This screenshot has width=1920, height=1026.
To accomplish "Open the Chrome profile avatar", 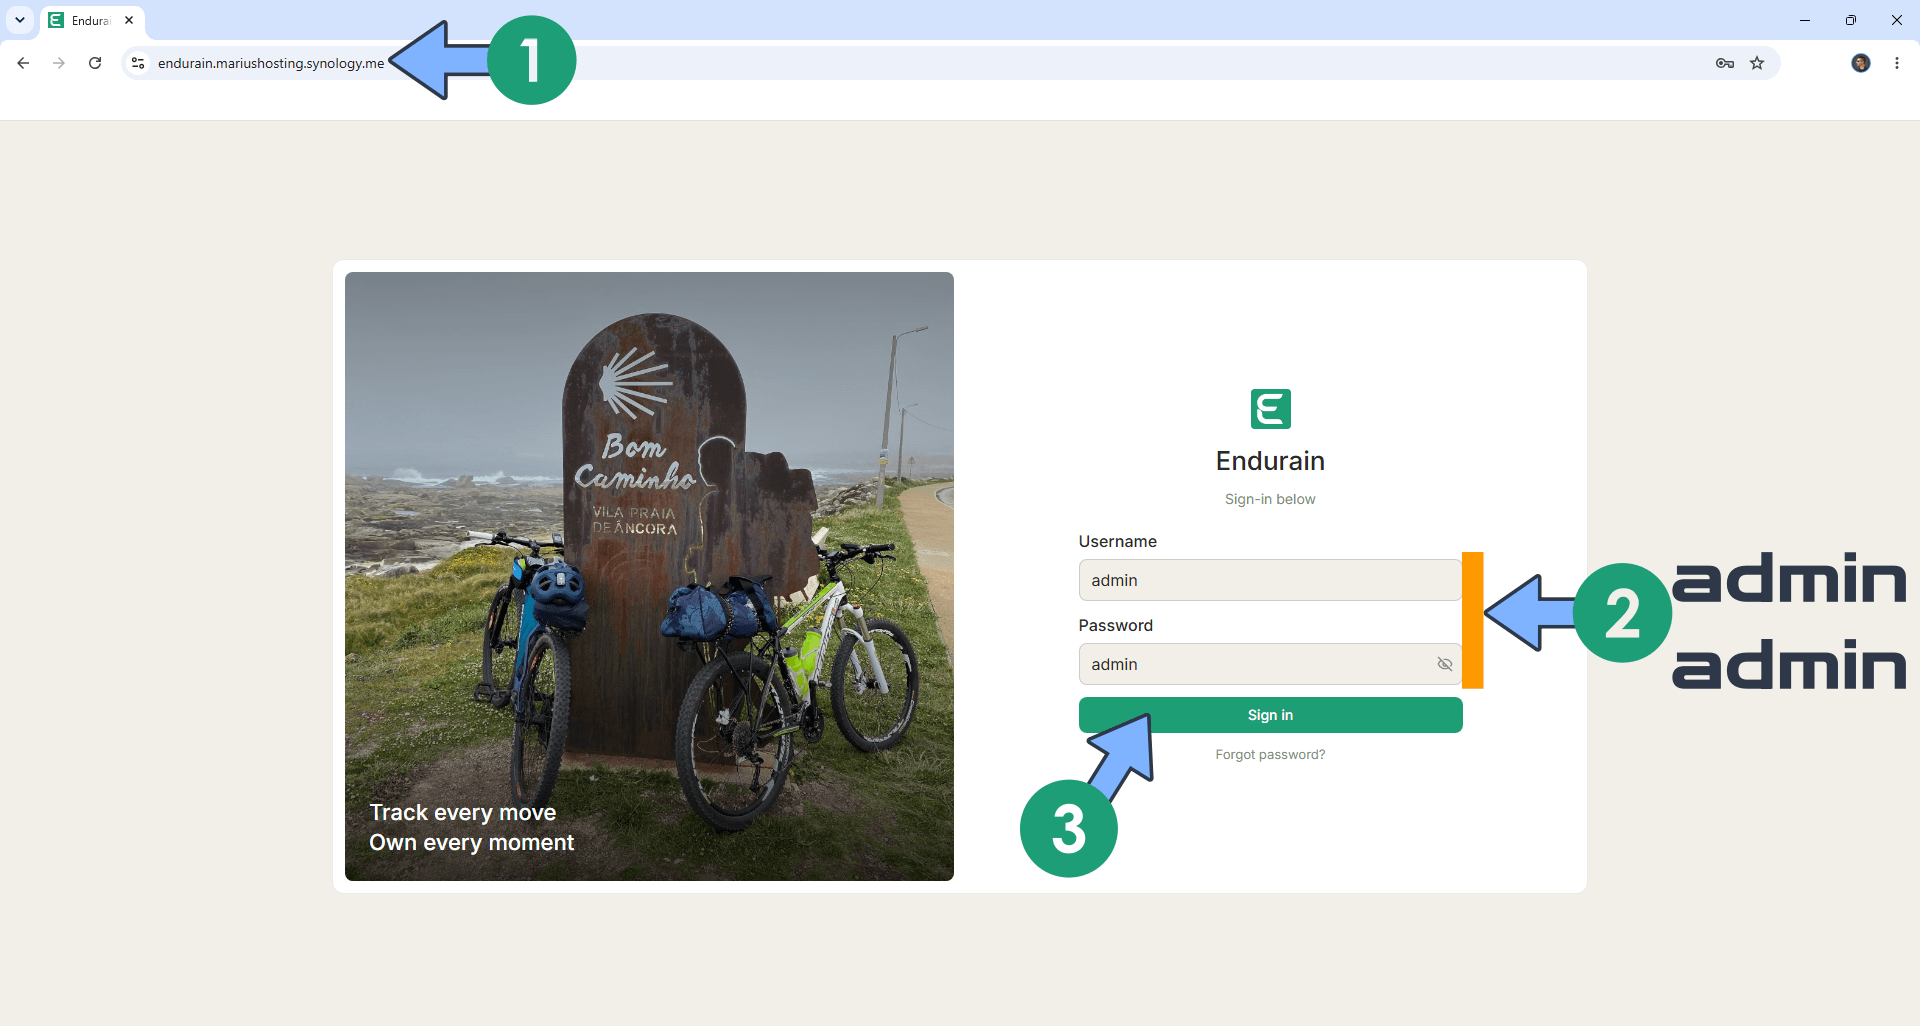I will pyautogui.click(x=1861, y=63).
